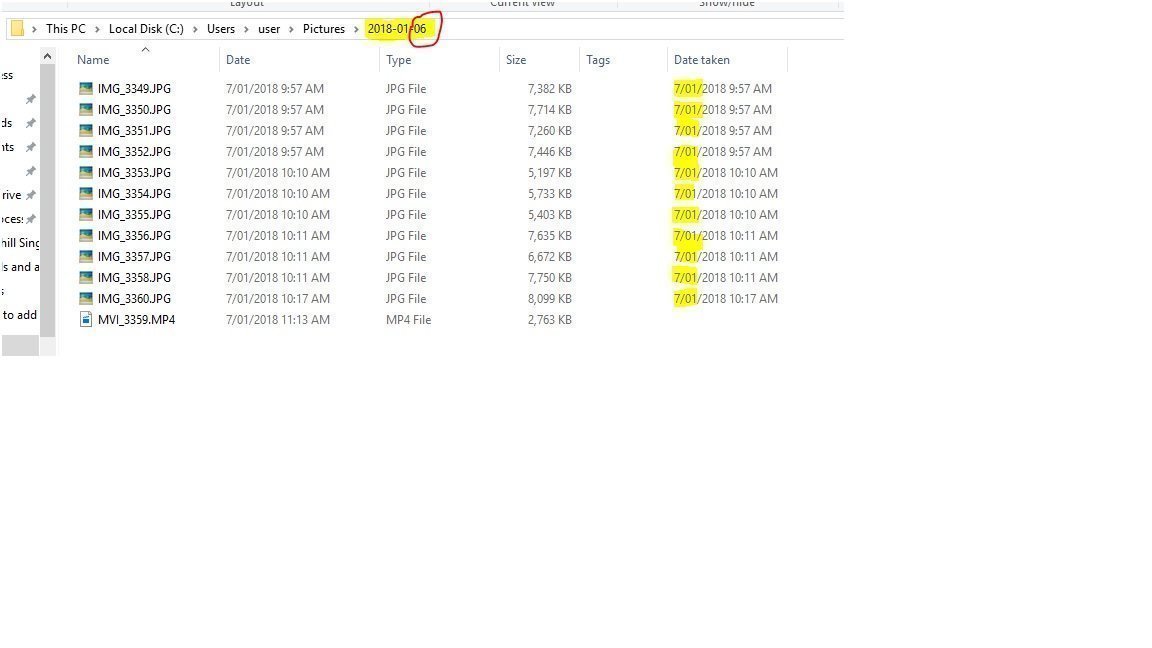The image size is (1152, 648).
Task: Click the pin icon beside 'ds' in sidebar
Action: tap(31, 123)
